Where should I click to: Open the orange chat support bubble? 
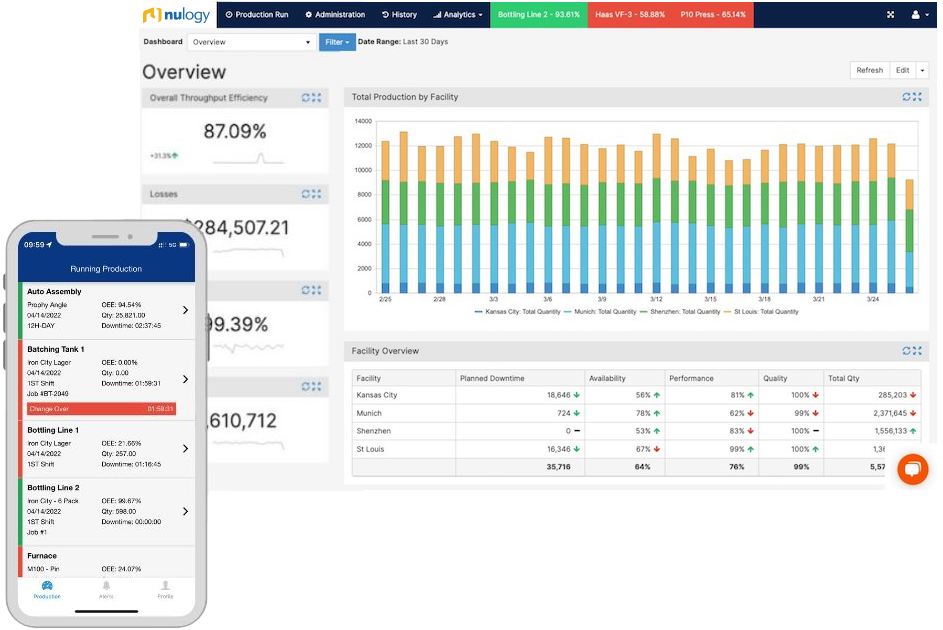click(912, 469)
